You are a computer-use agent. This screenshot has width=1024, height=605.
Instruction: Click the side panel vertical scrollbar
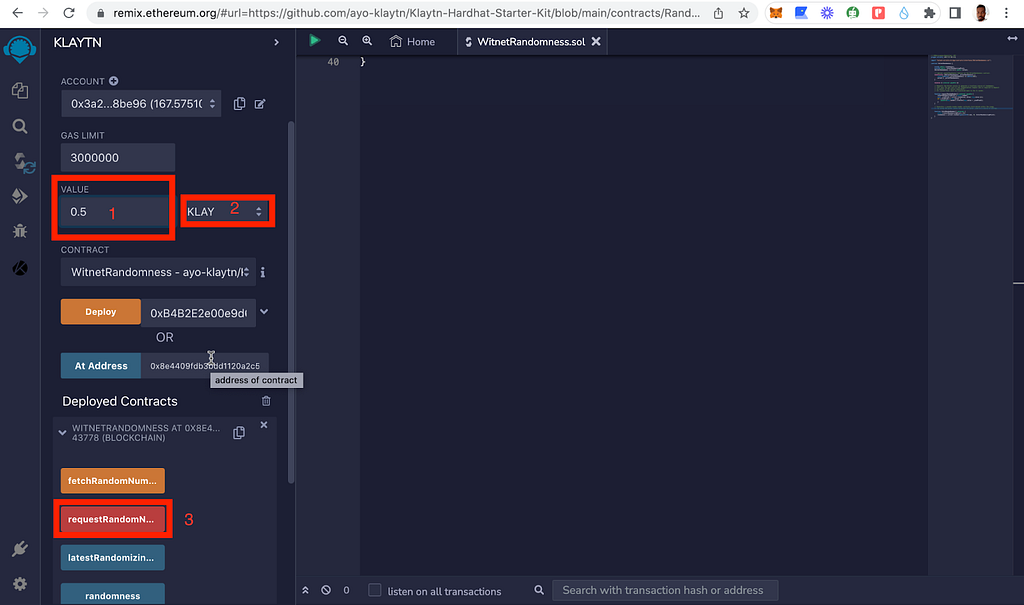[x=291, y=301]
